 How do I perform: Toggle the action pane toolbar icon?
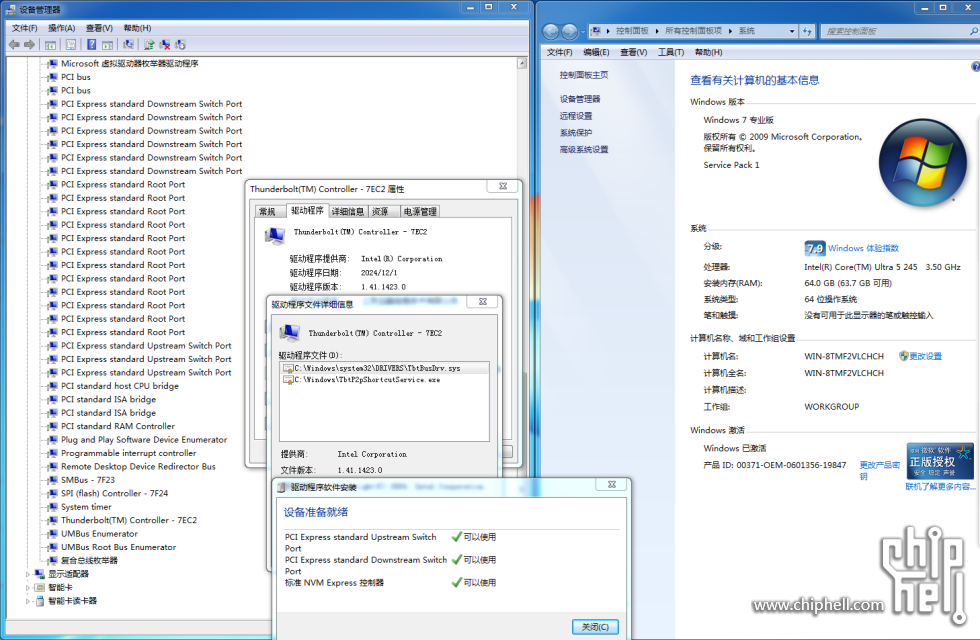(108, 44)
